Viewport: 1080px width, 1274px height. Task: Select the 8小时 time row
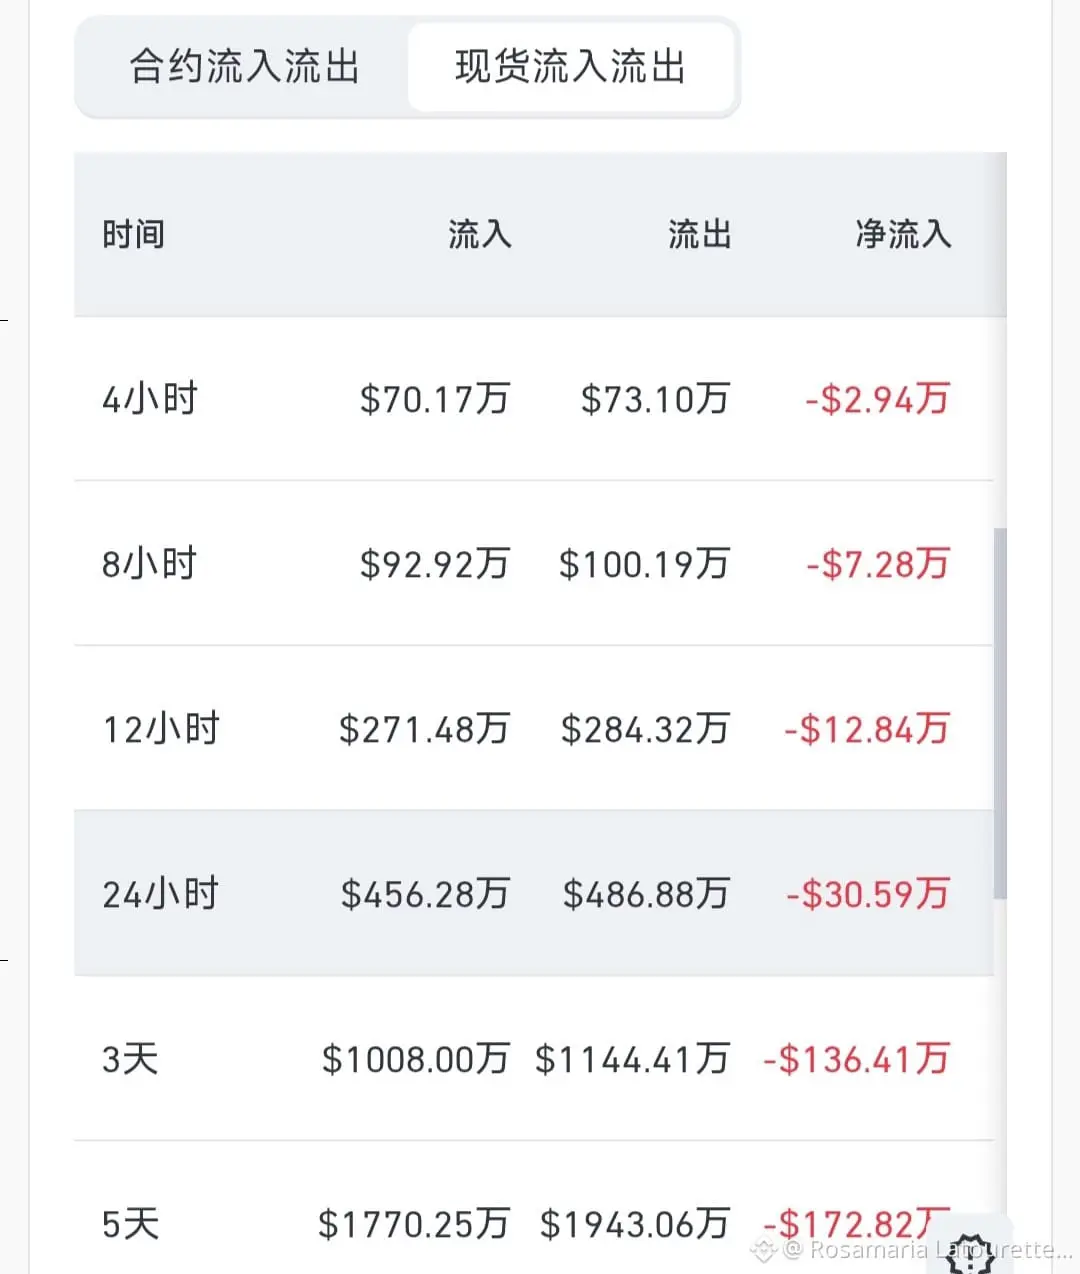coord(150,564)
